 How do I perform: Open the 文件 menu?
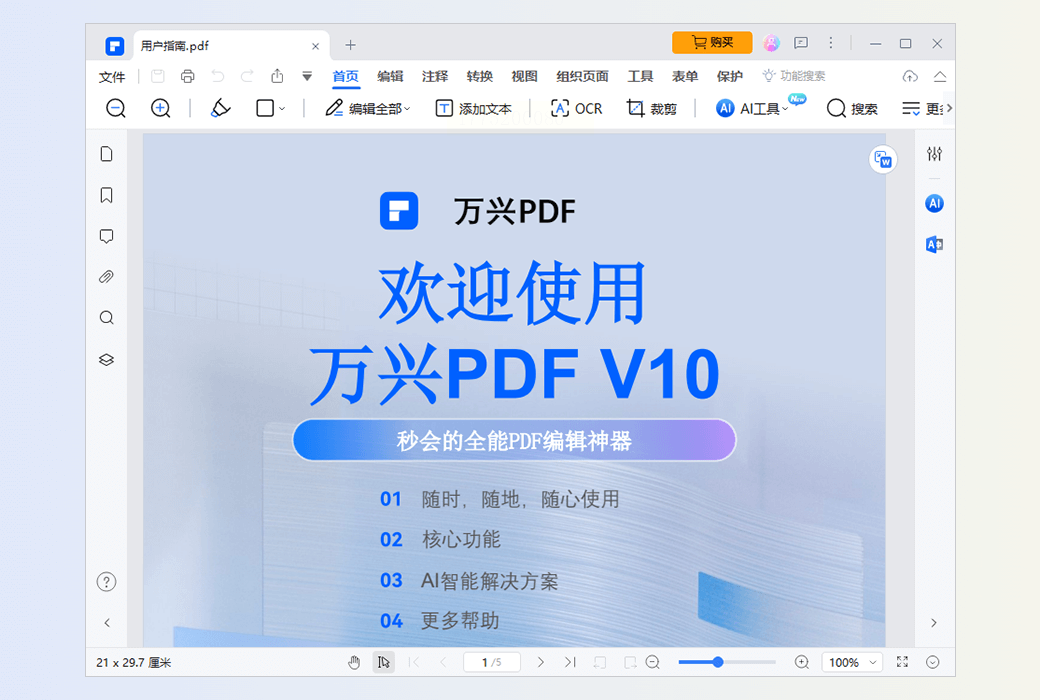111,77
